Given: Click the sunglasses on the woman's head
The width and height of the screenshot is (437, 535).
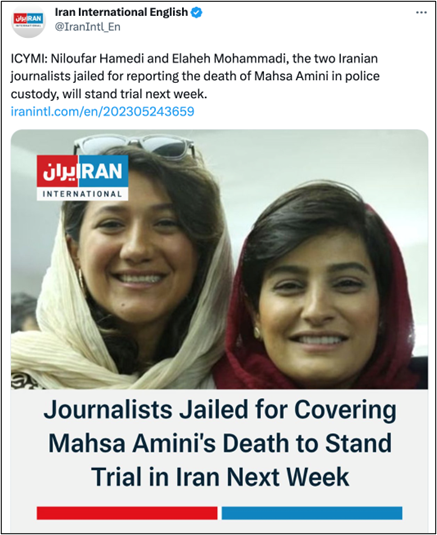Looking at the screenshot, I should coord(135,145).
